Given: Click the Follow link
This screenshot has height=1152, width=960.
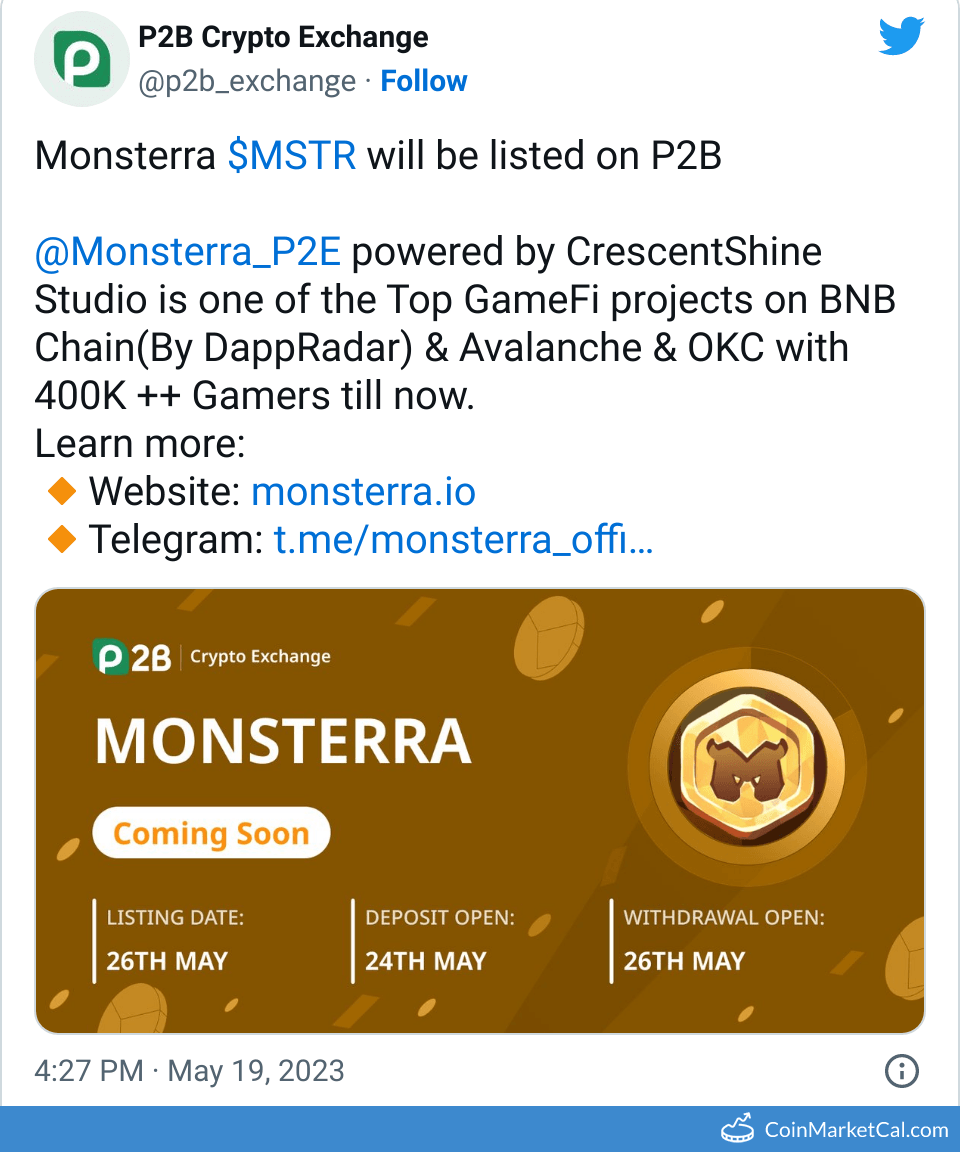Looking at the screenshot, I should pos(424,81).
